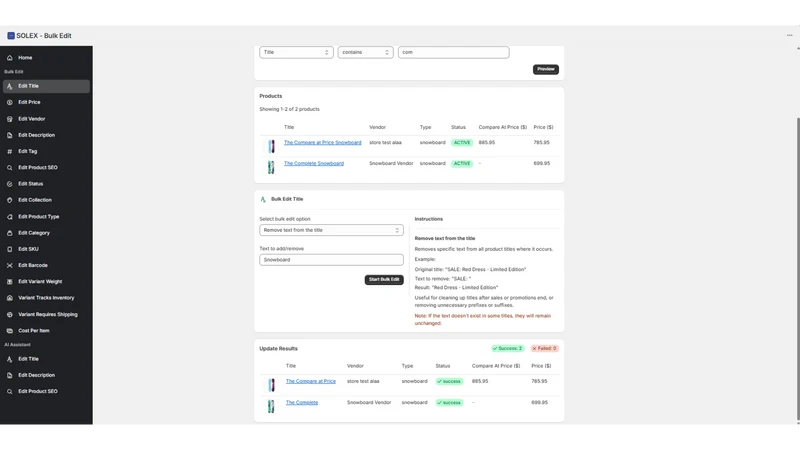Open 'The Complete' result link
Image resolution: width=800 pixels, height=450 pixels.
[302, 403]
